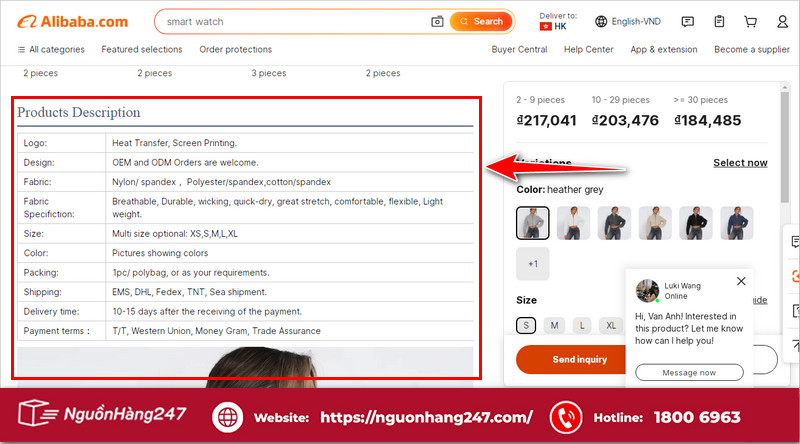
Task: Open the orders clipboard icon
Action: point(719,21)
